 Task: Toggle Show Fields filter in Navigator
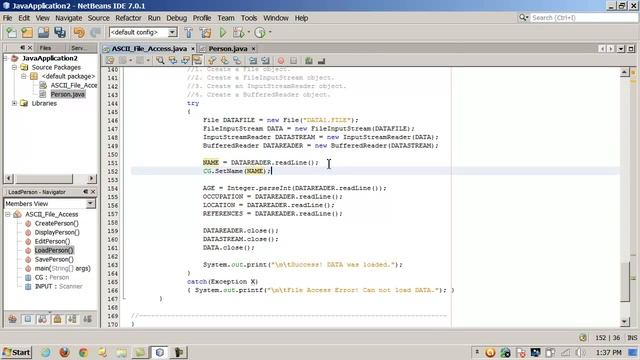[28, 319]
